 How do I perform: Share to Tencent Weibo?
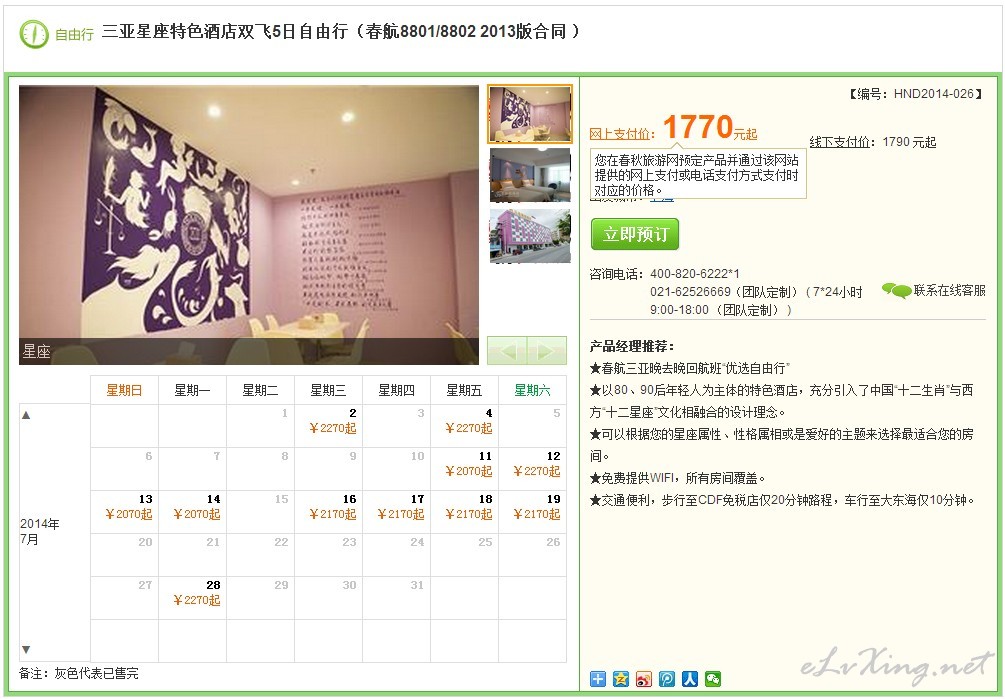[667, 678]
